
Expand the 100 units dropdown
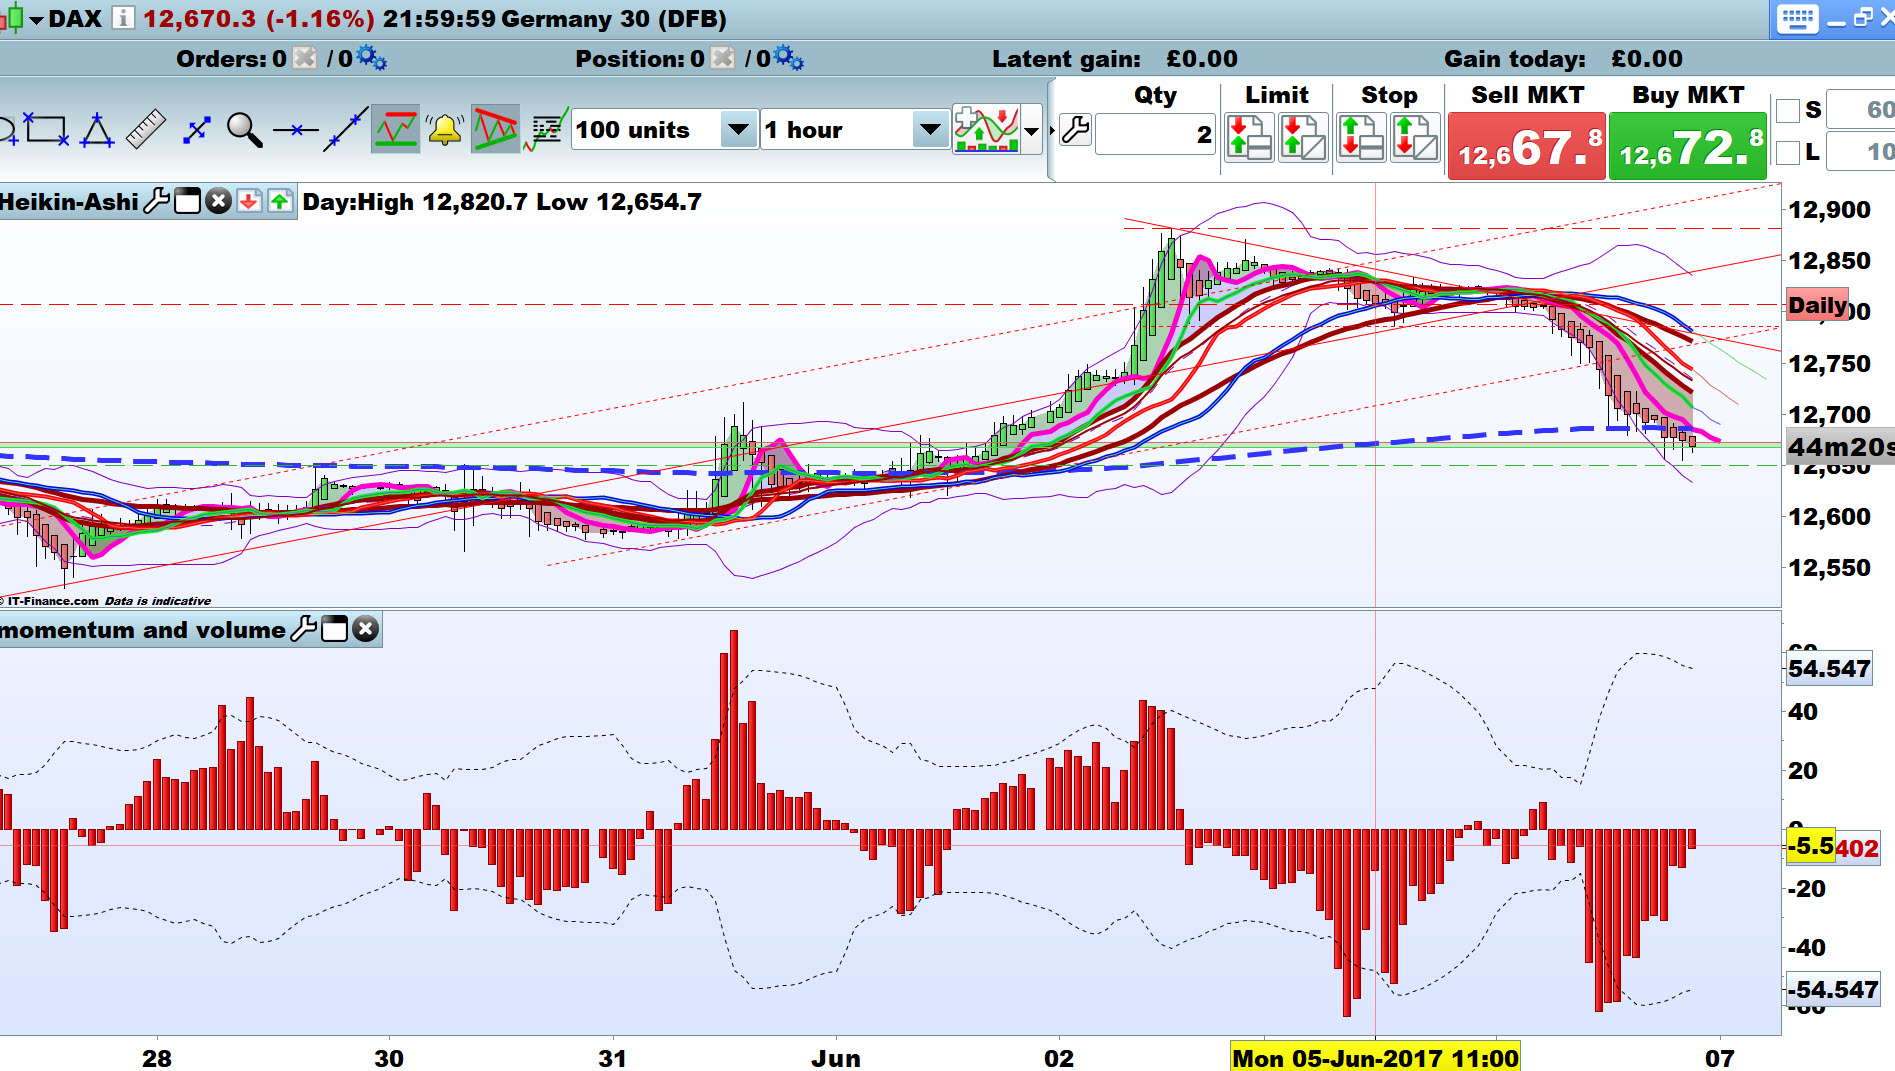click(738, 130)
